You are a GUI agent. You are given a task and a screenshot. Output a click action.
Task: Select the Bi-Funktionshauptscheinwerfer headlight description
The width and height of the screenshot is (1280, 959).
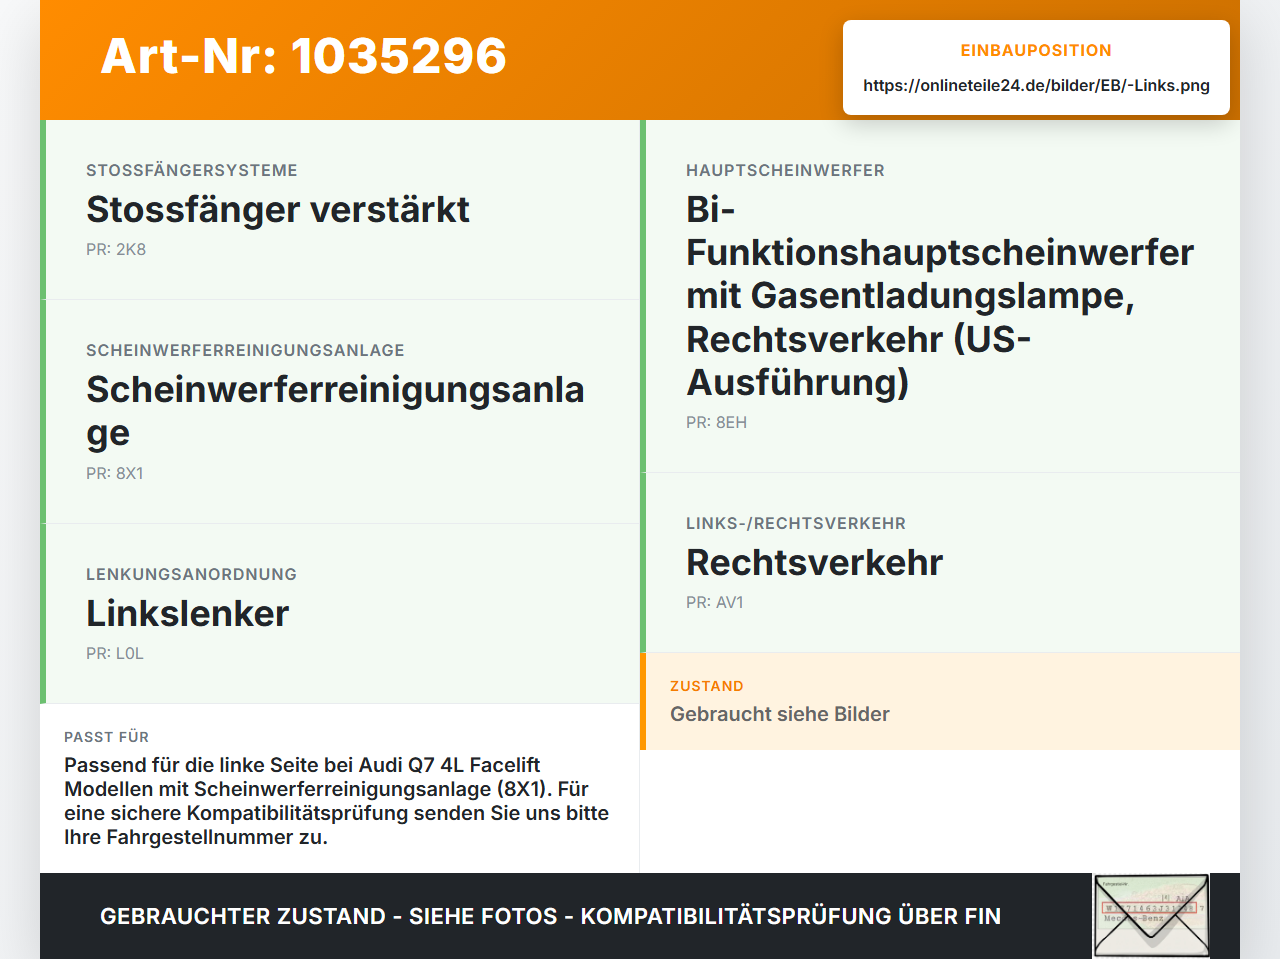pyautogui.click(x=940, y=296)
